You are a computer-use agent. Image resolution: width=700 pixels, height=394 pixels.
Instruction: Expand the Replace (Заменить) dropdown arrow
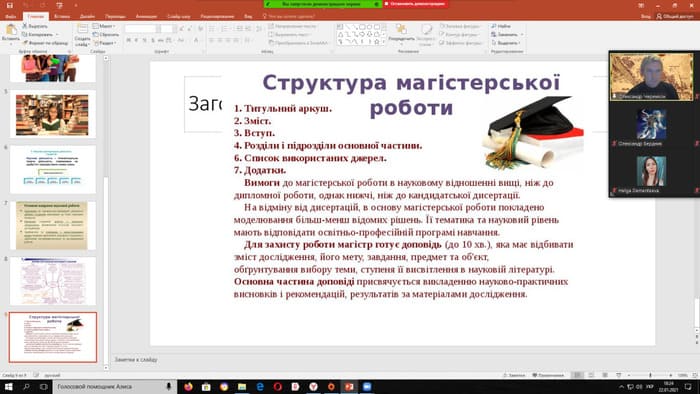pos(522,35)
